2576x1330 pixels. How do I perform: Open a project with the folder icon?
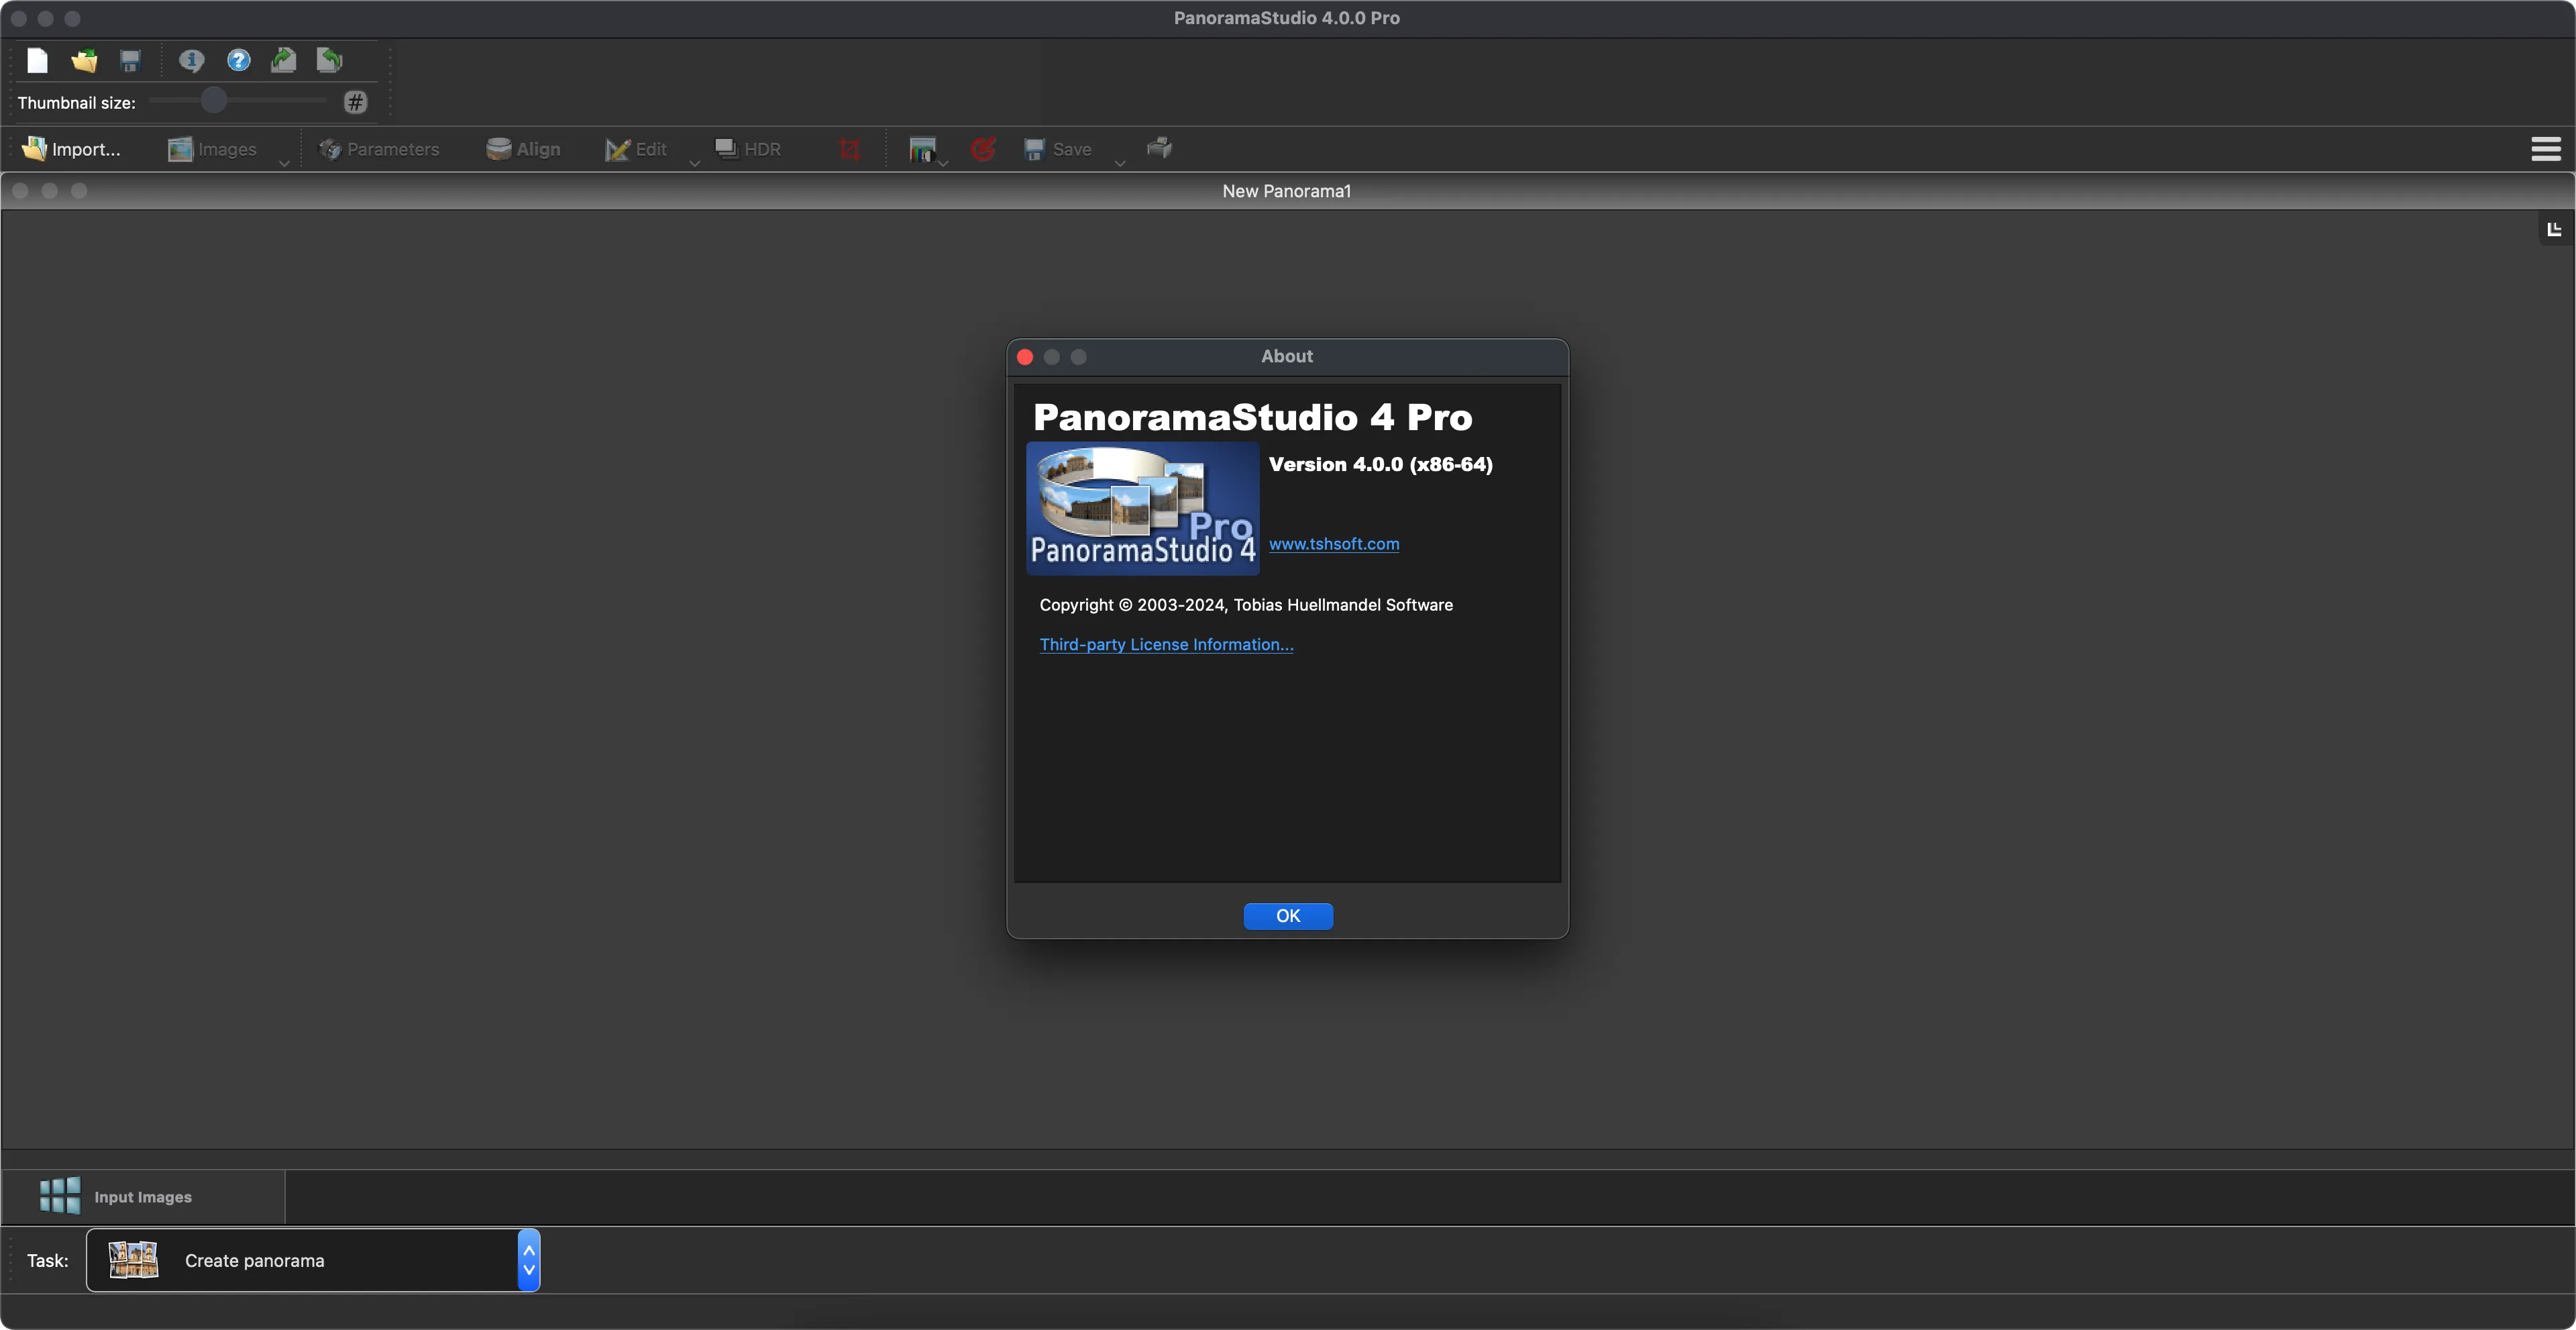click(x=84, y=61)
